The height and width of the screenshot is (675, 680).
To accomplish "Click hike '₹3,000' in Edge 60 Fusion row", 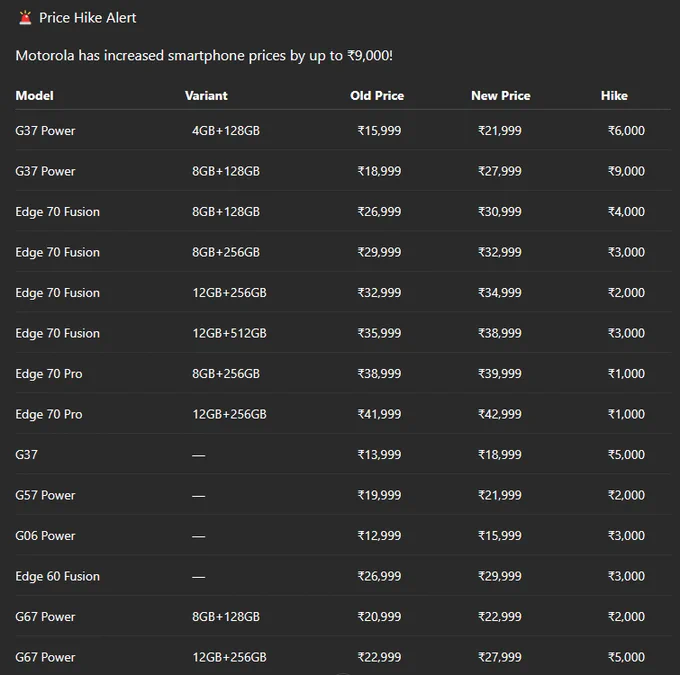I will click(626, 576).
